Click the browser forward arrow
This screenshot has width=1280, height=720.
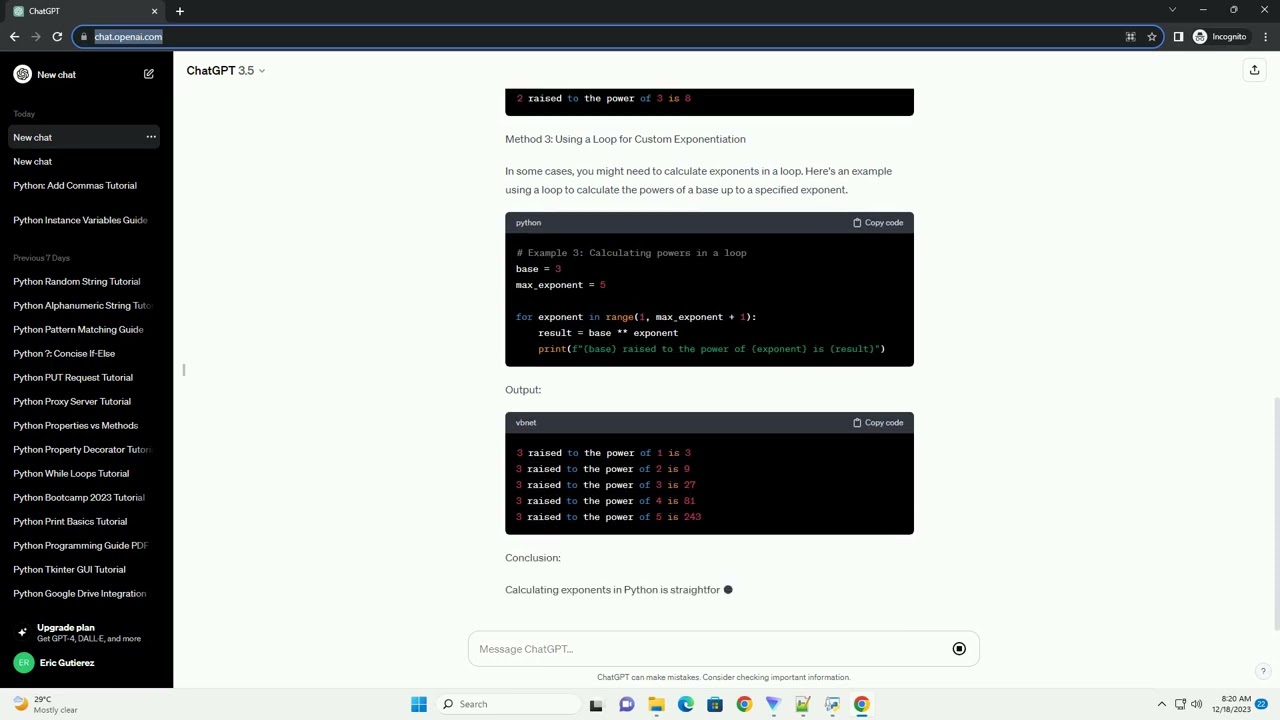pyautogui.click(x=36, y=37)
